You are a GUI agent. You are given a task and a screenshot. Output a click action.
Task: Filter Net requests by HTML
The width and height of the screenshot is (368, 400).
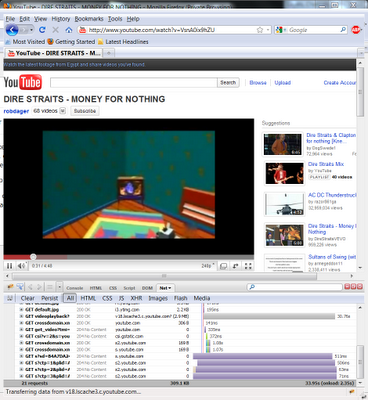click(x=88, y=298)
